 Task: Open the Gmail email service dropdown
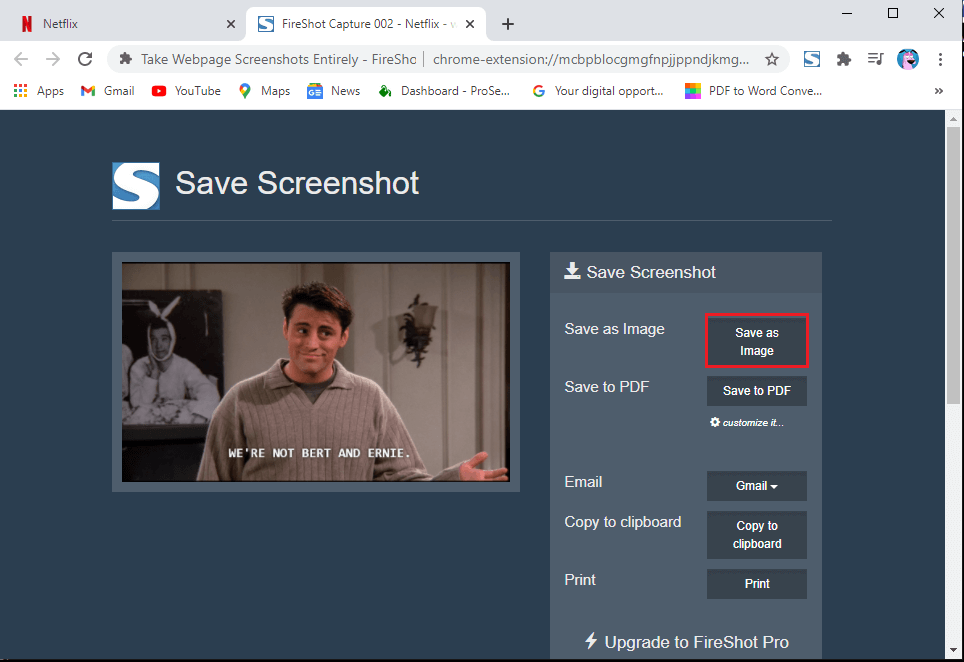coord(756,486)
